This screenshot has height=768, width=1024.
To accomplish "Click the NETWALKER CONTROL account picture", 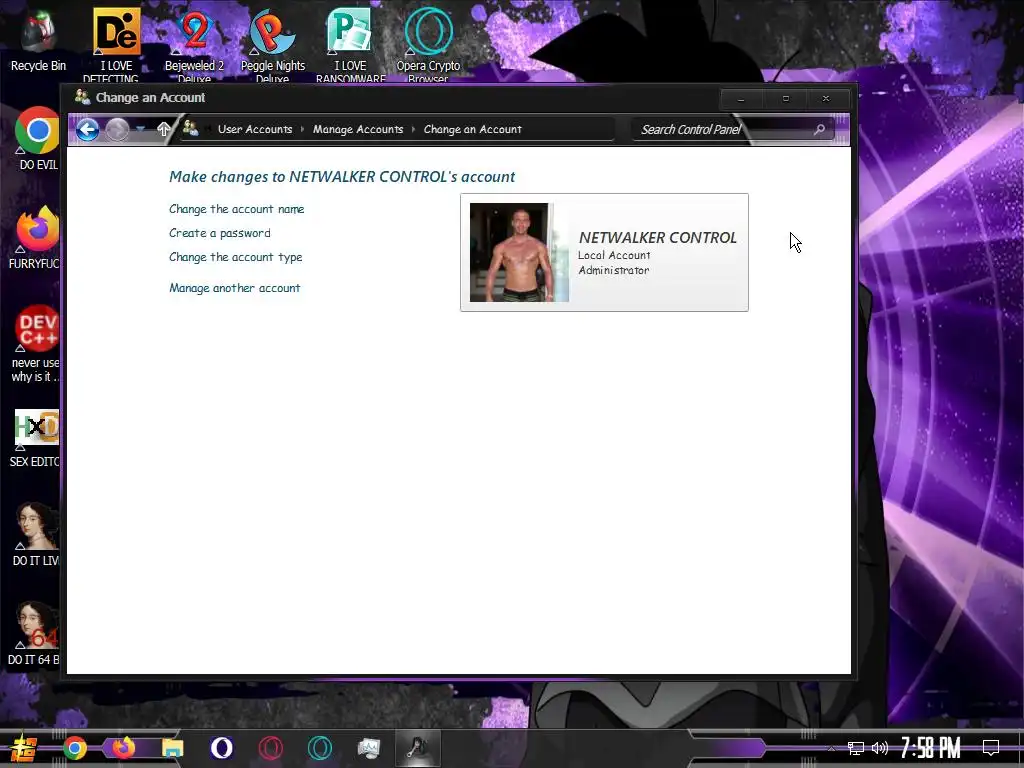I will tap(519, 252).
